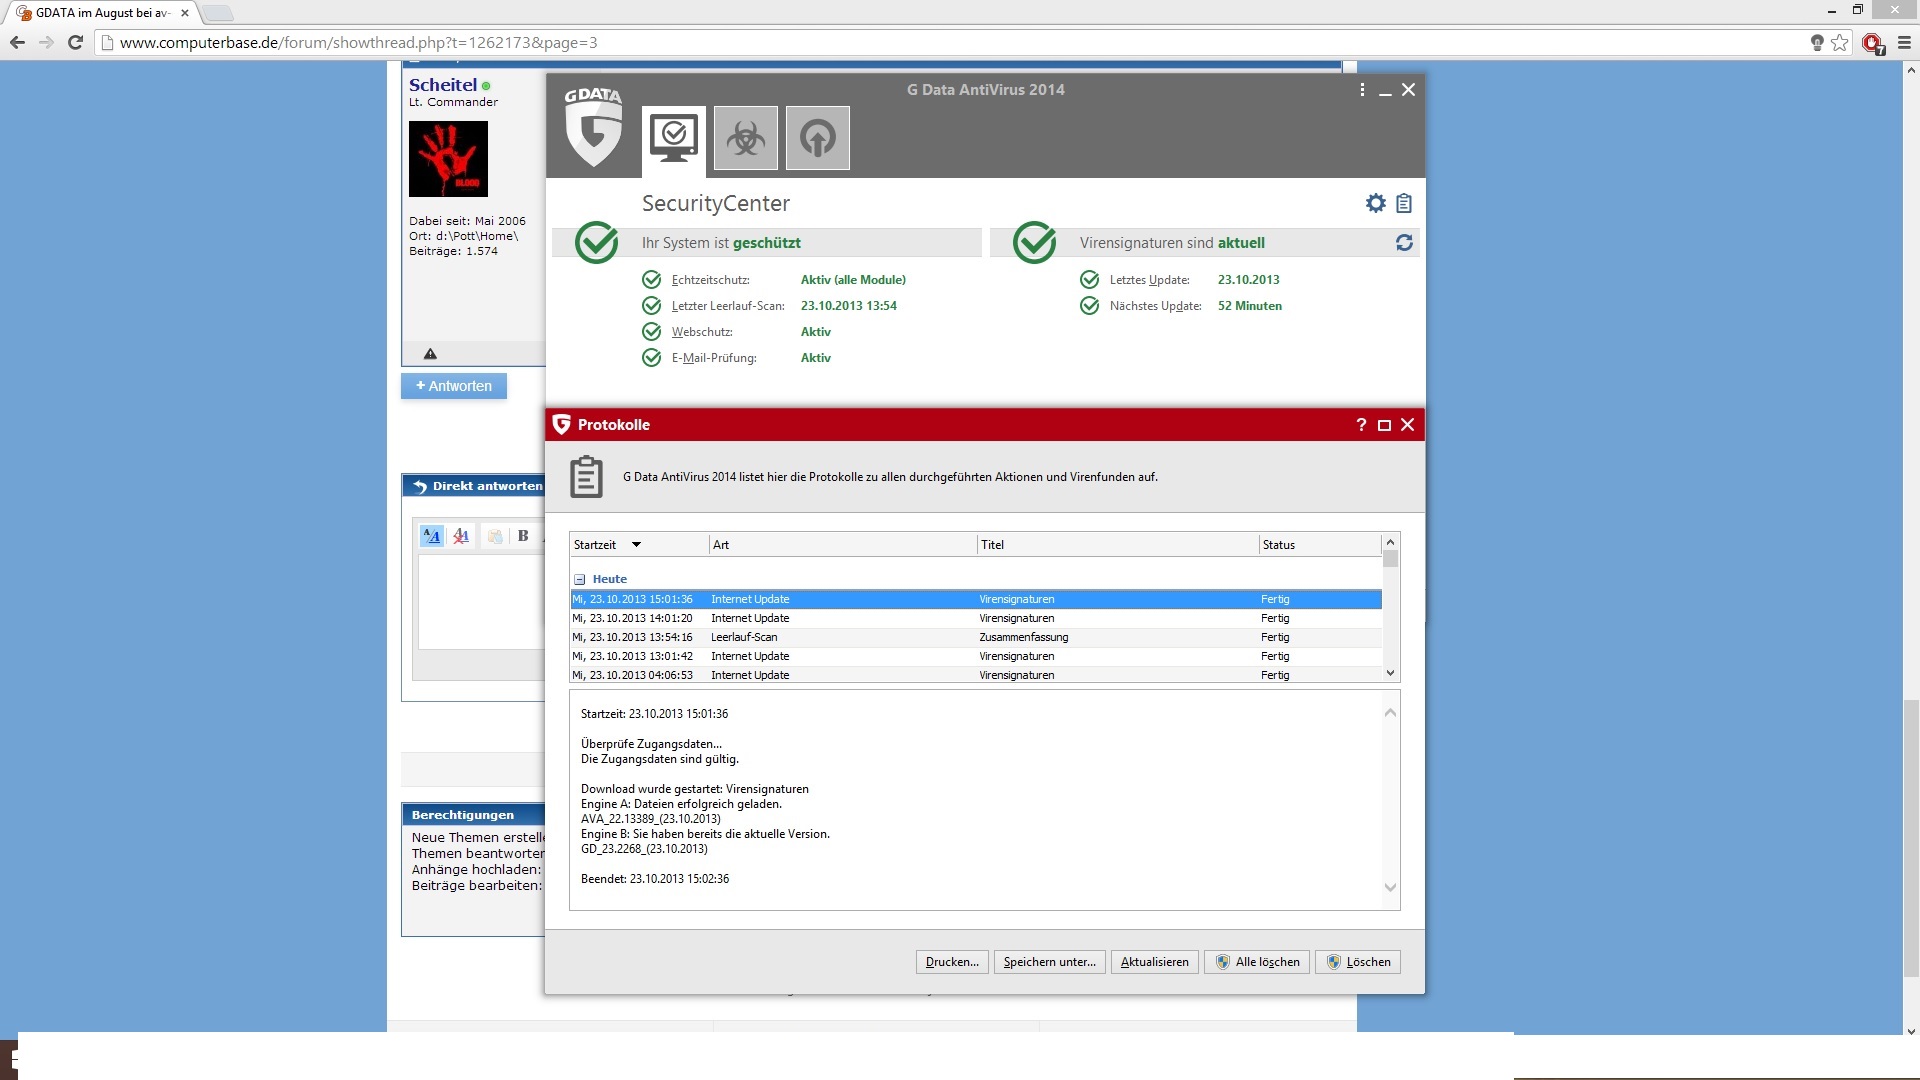
Task: Open settings gear in SecurityCenter
Action: pos(1375,203)
